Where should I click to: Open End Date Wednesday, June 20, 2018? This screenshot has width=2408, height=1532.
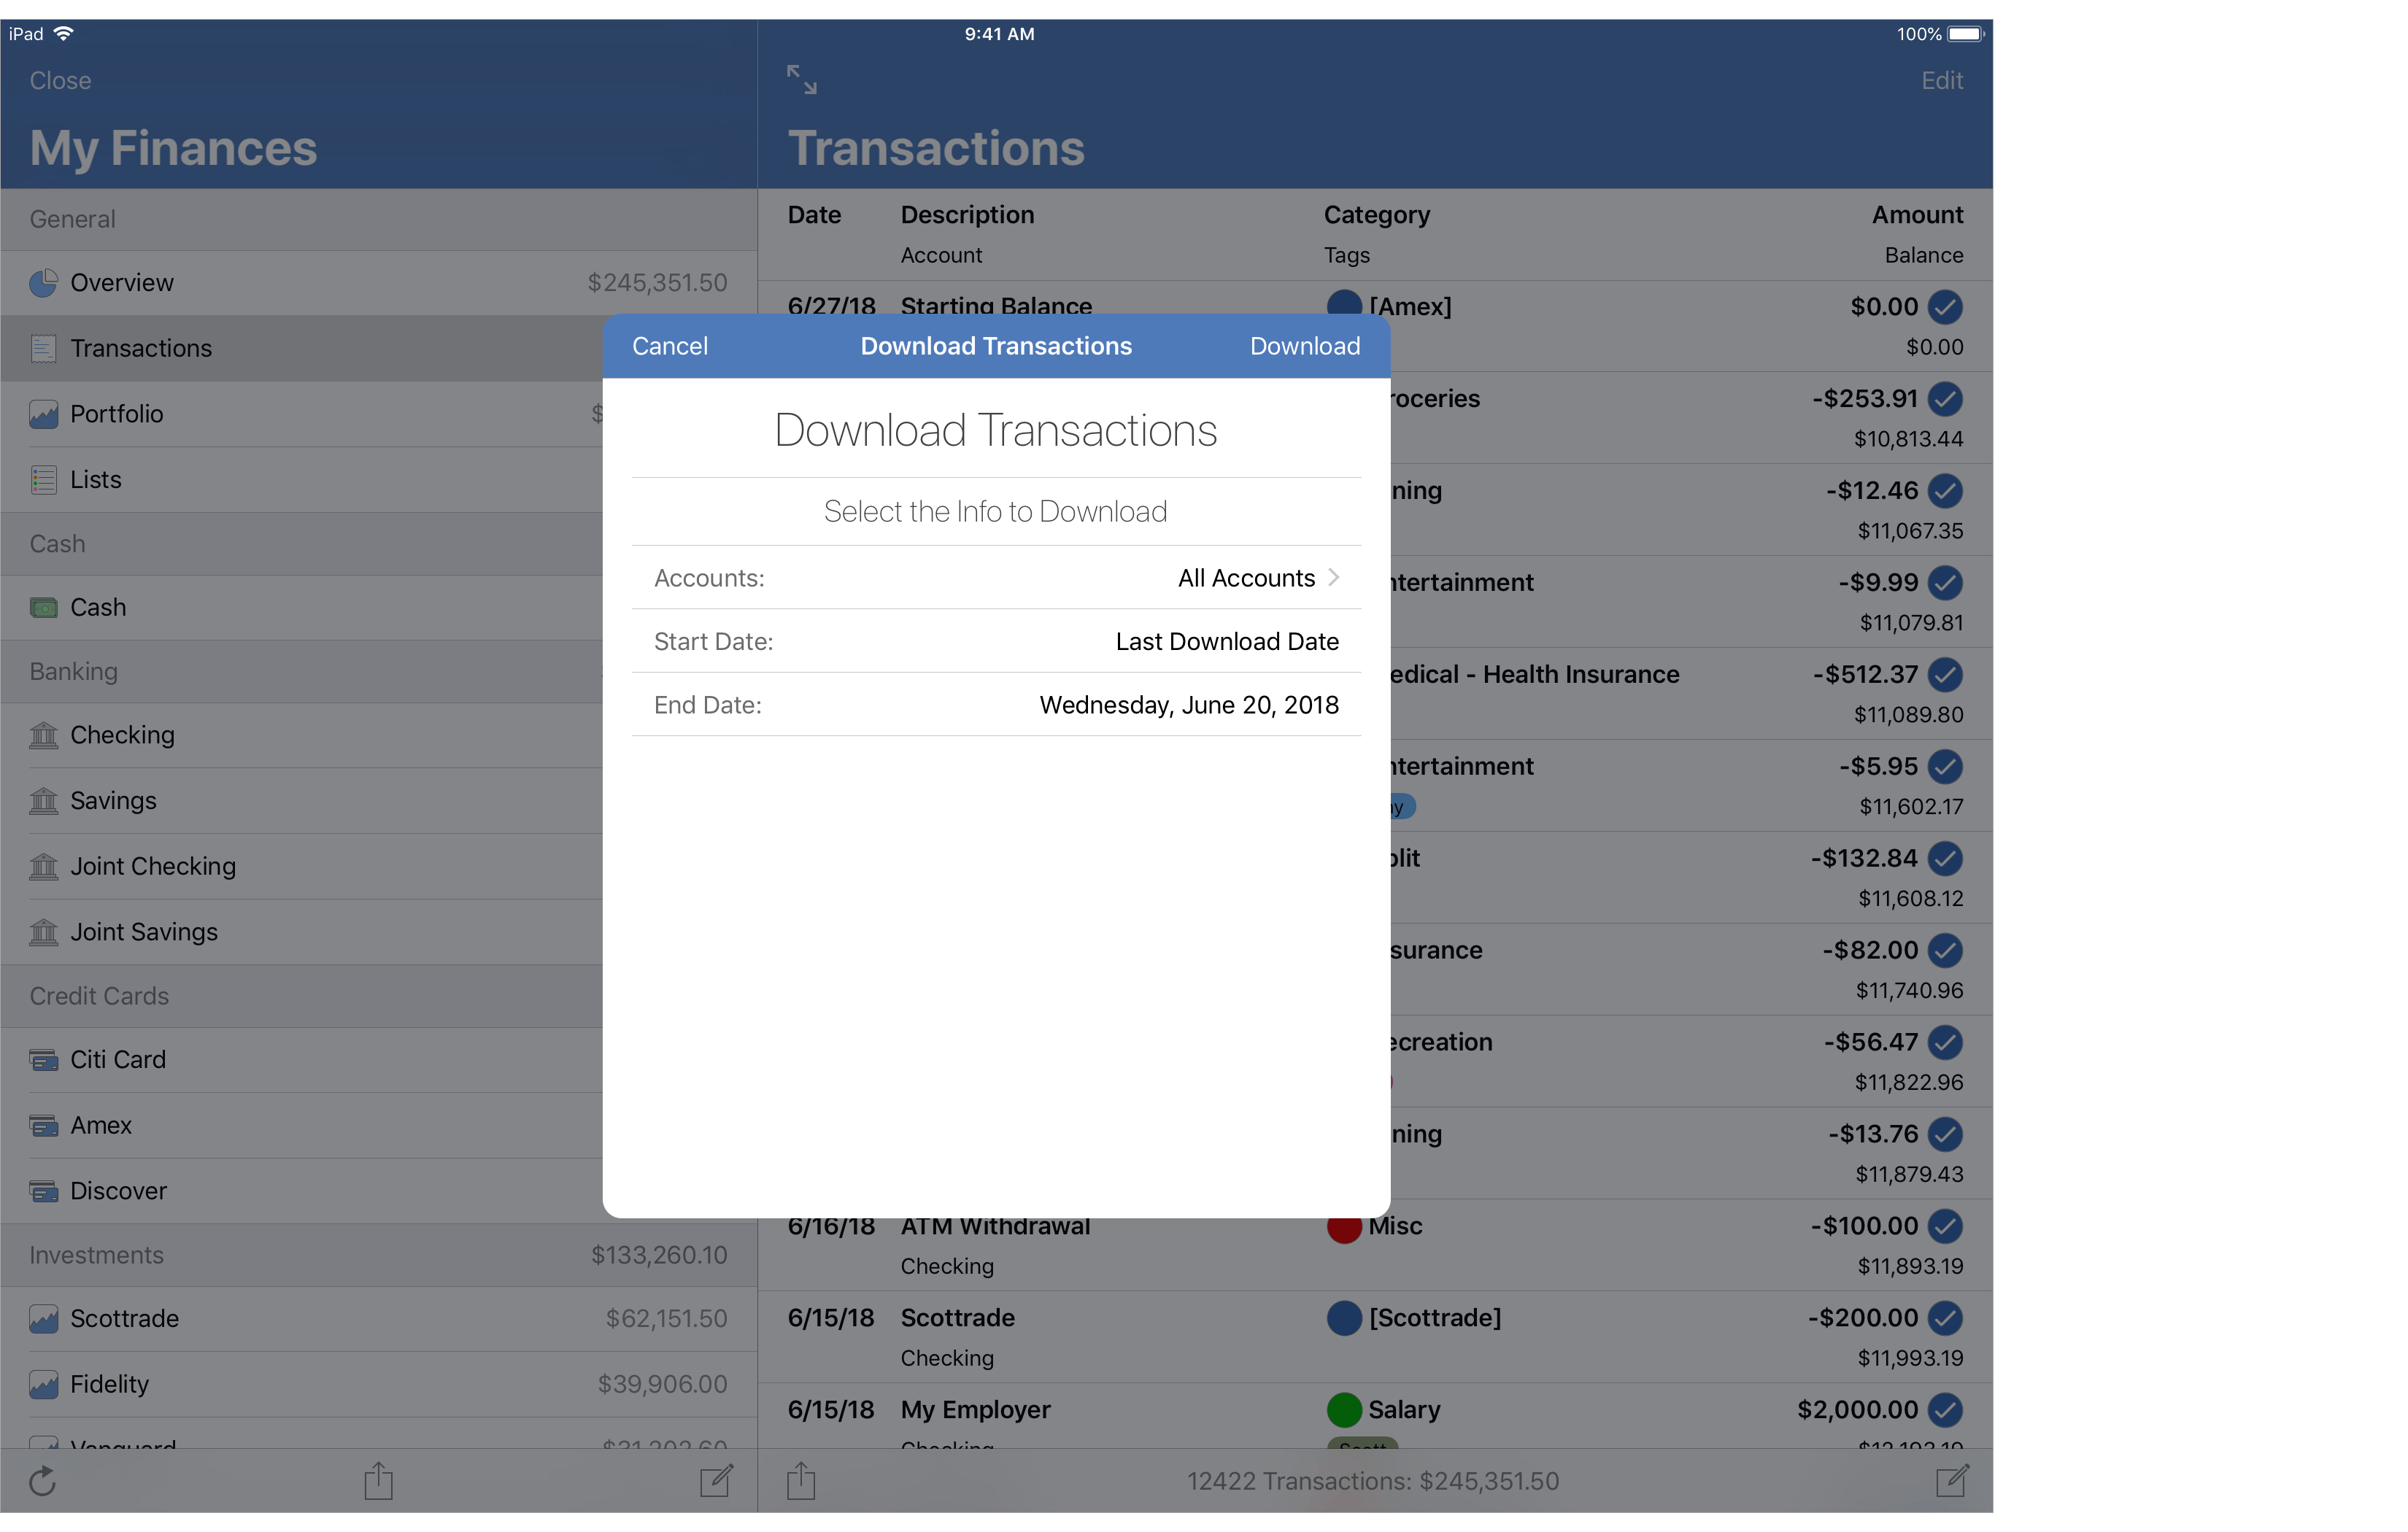click(1188, 705)
